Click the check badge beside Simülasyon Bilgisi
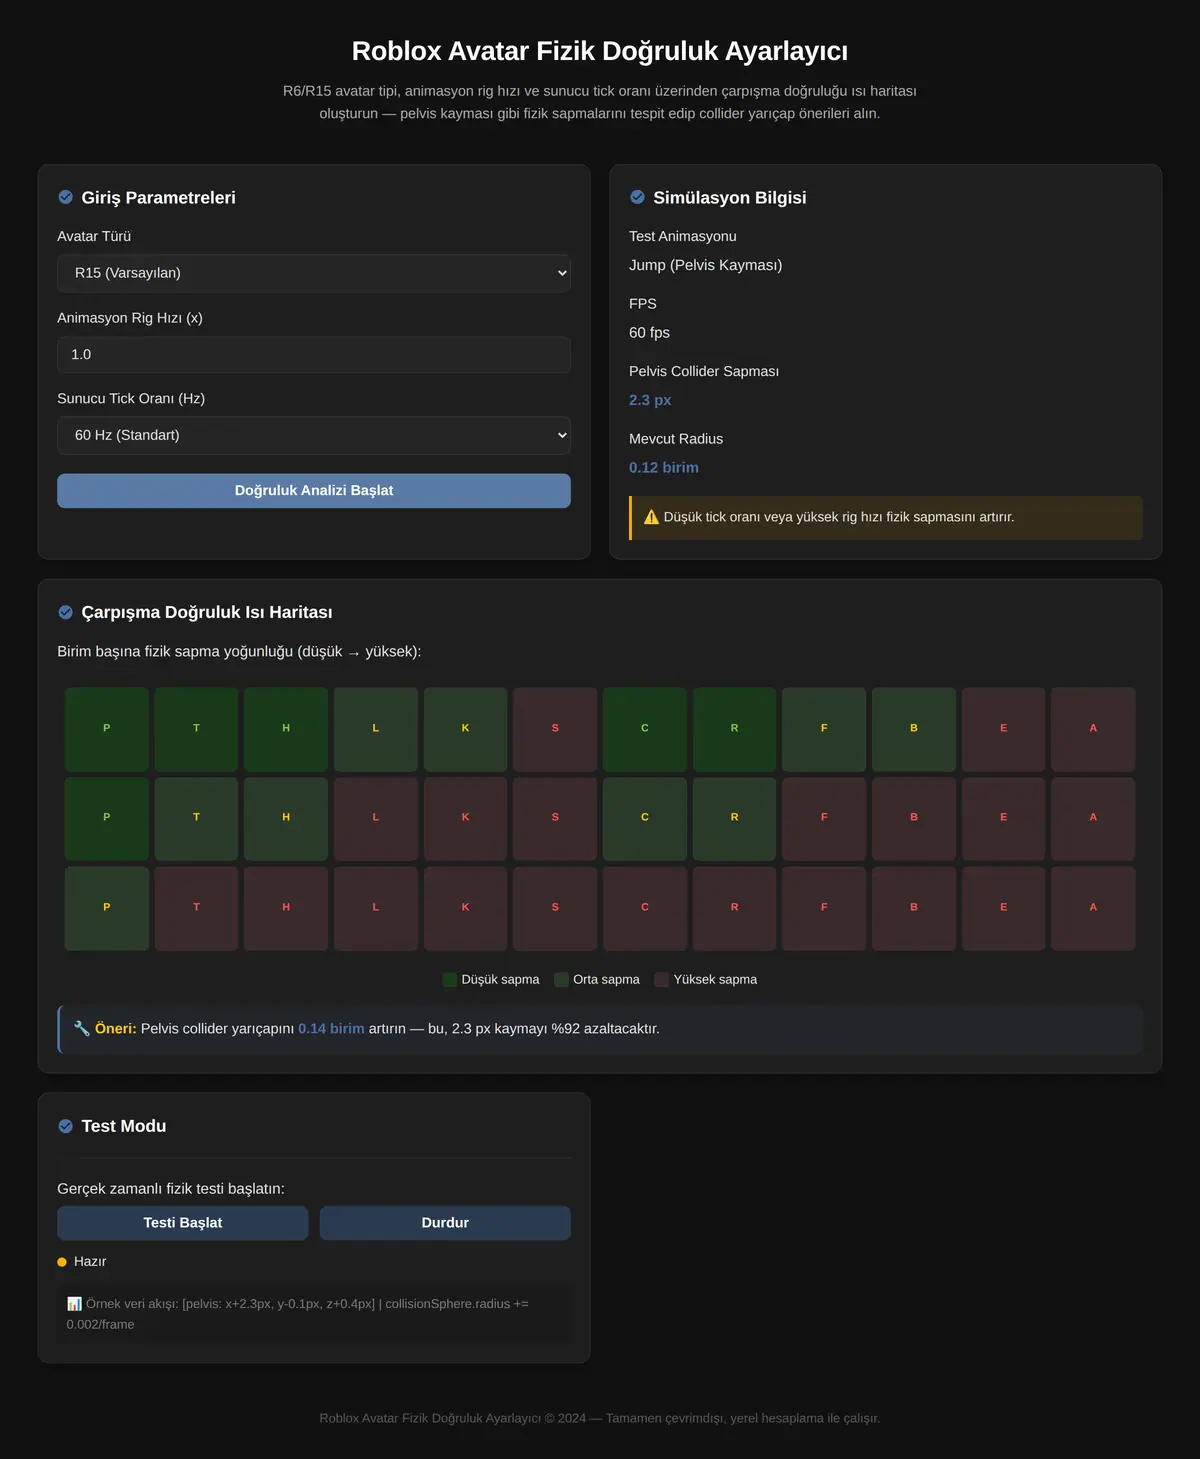 [638, 197]
